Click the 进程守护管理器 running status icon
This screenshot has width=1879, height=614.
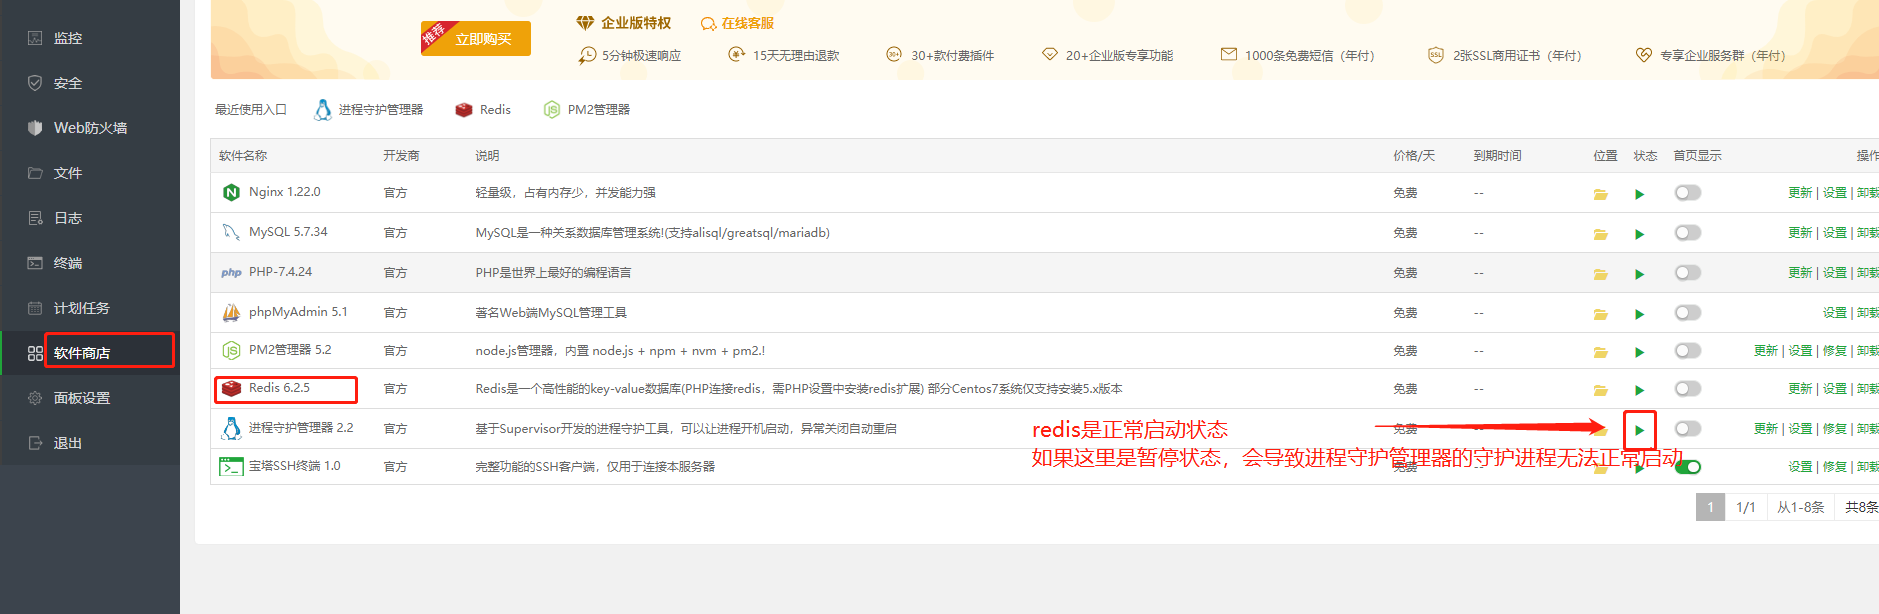pyautogui.click(x=1640, y=430)
